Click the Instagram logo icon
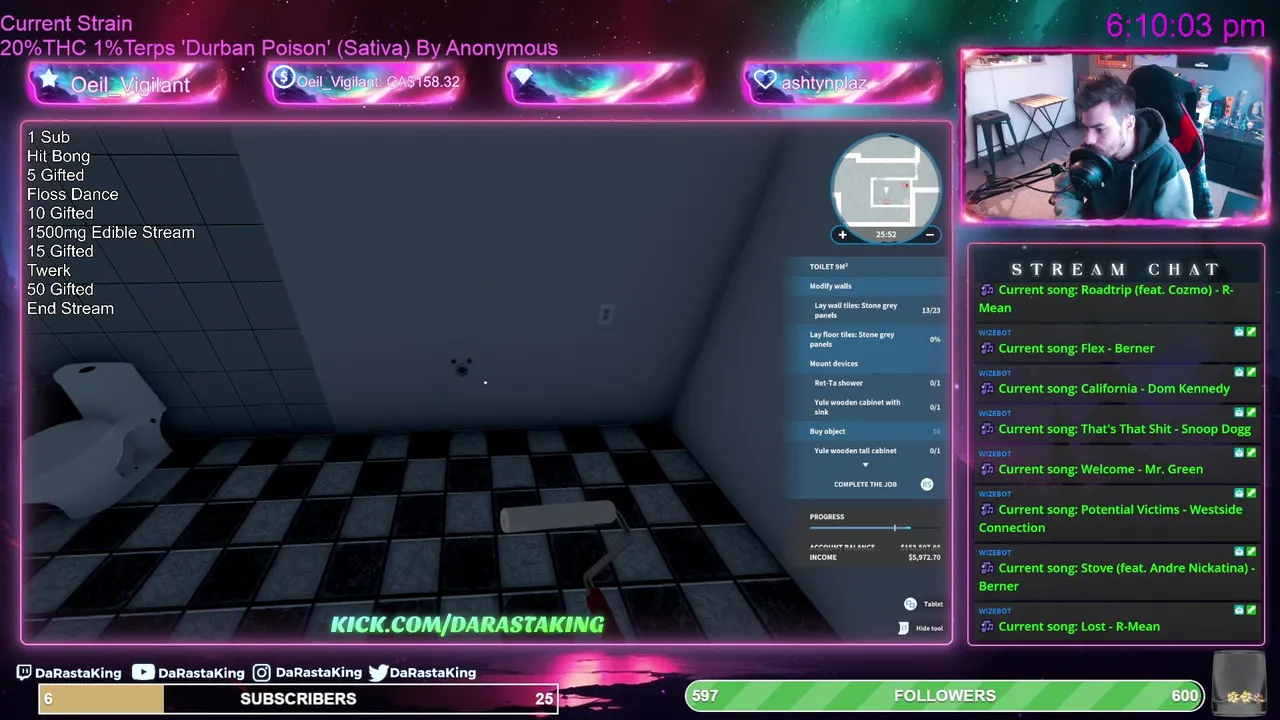 [261, 673]
